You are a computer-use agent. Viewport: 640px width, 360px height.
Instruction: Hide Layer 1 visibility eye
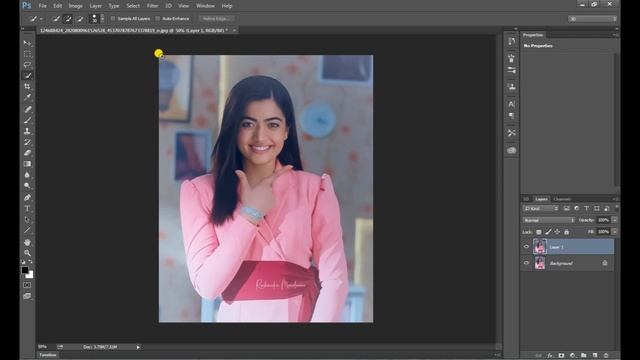tap(526, 247)
